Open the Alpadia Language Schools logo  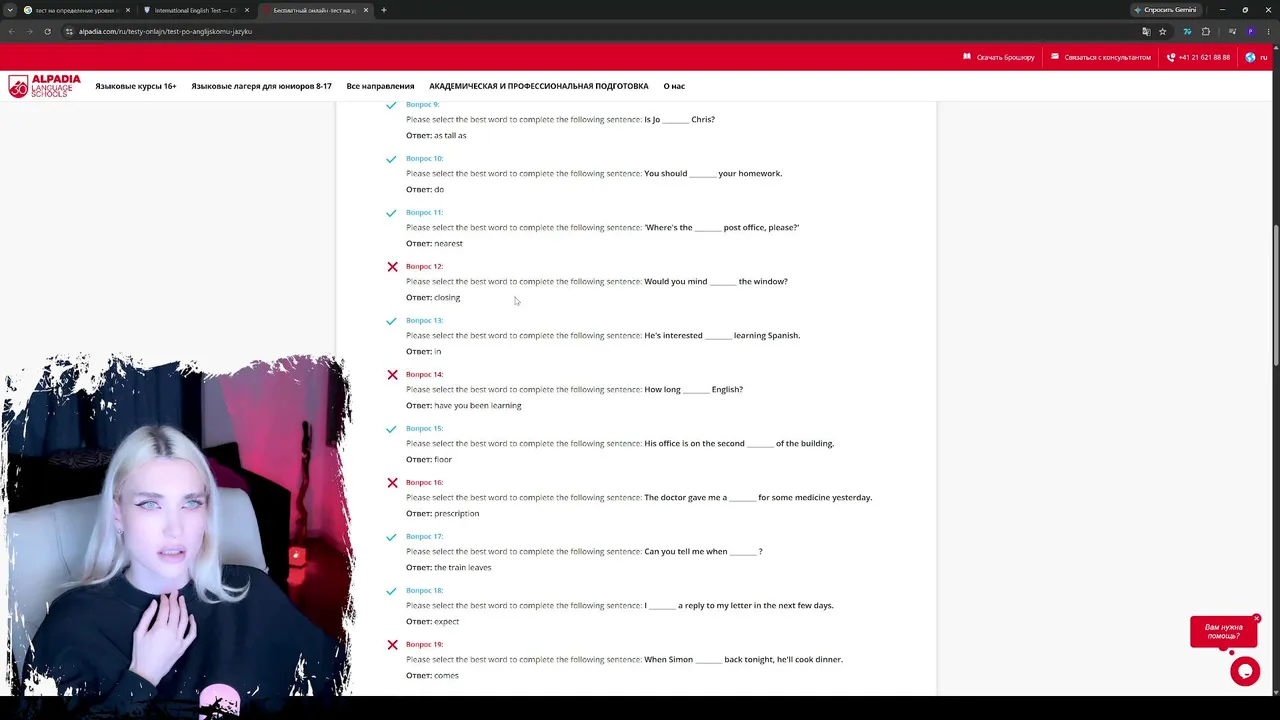44,86
